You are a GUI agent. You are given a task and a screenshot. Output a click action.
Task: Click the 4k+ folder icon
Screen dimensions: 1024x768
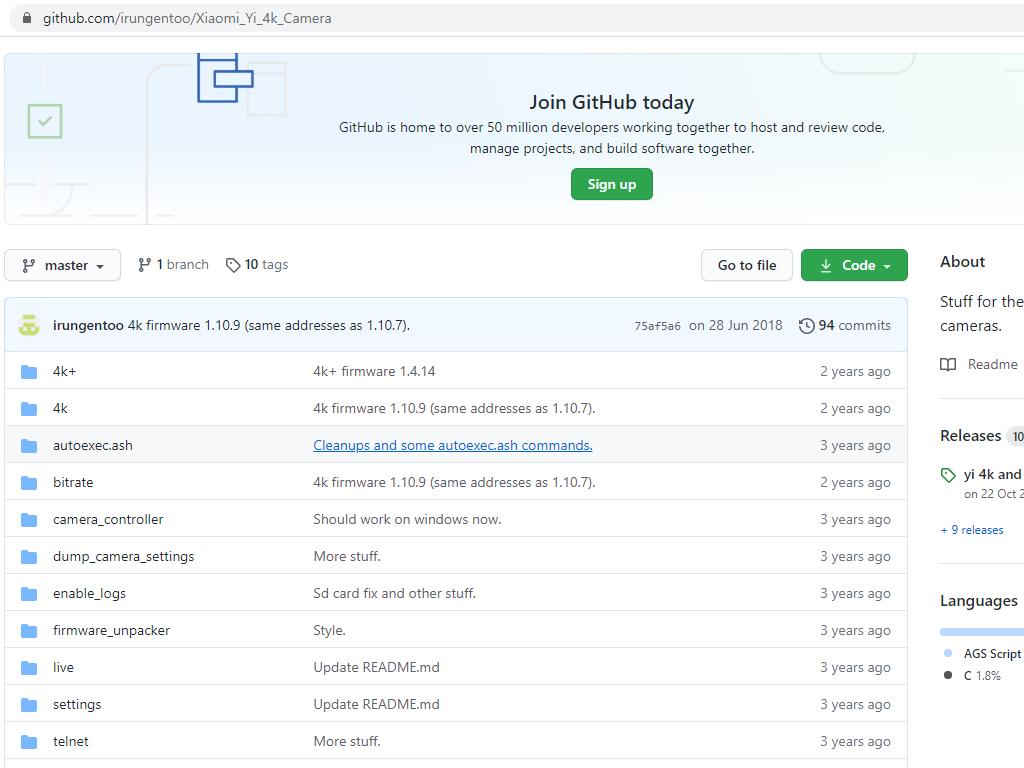(29, 372)
